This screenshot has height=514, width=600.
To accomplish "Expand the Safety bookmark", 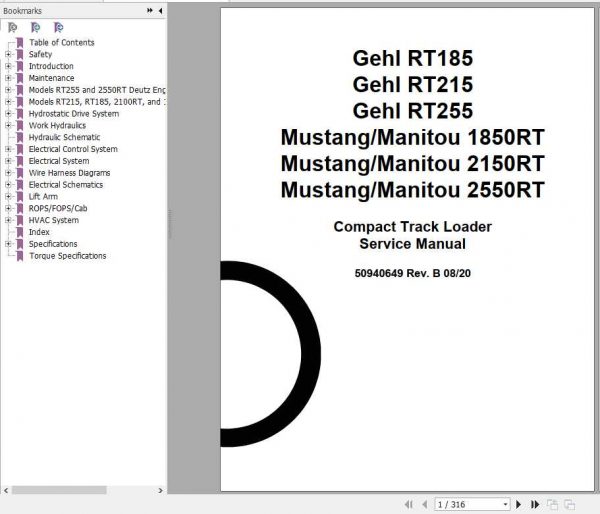I will pos(8,54).
